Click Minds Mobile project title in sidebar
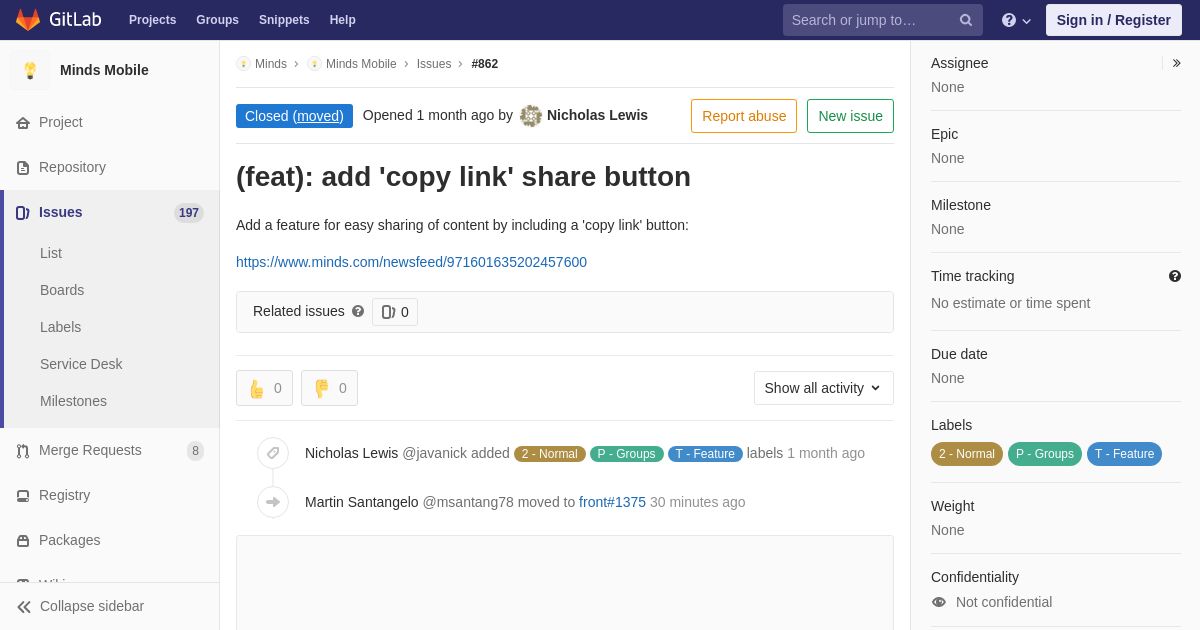The image size is (1200, 630). [104, 70]
